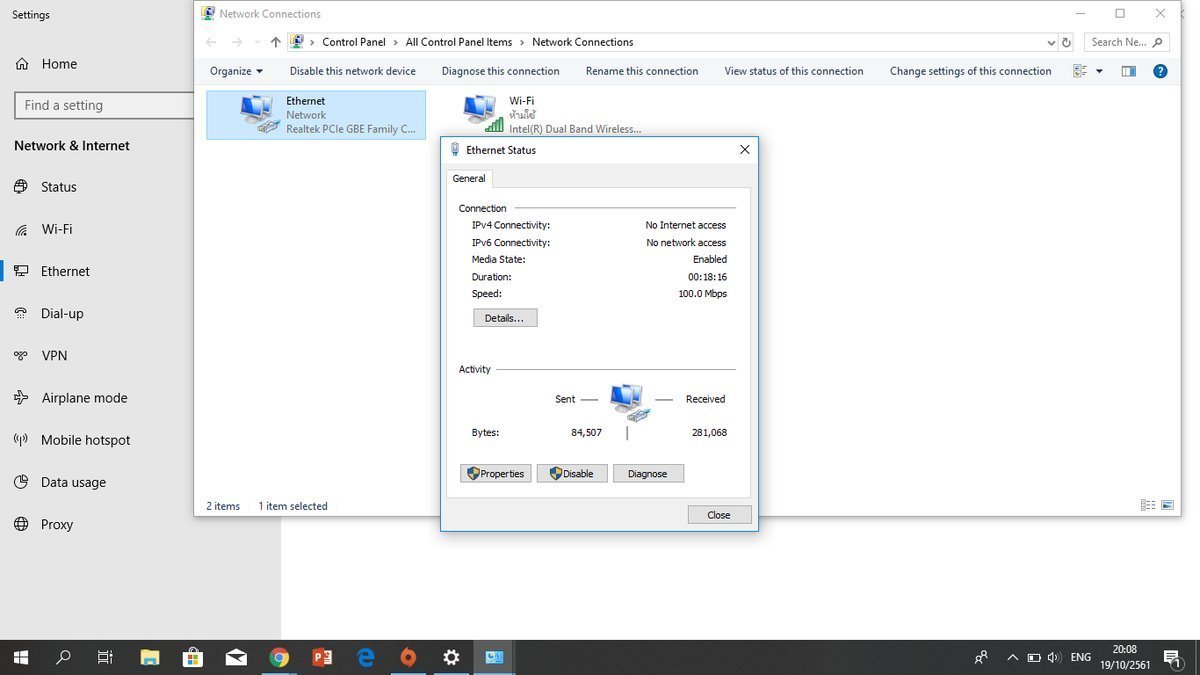1200x675 pixels.
Task: Click Control Panel in address breadcrumb
Action: [x=354, y=42]
